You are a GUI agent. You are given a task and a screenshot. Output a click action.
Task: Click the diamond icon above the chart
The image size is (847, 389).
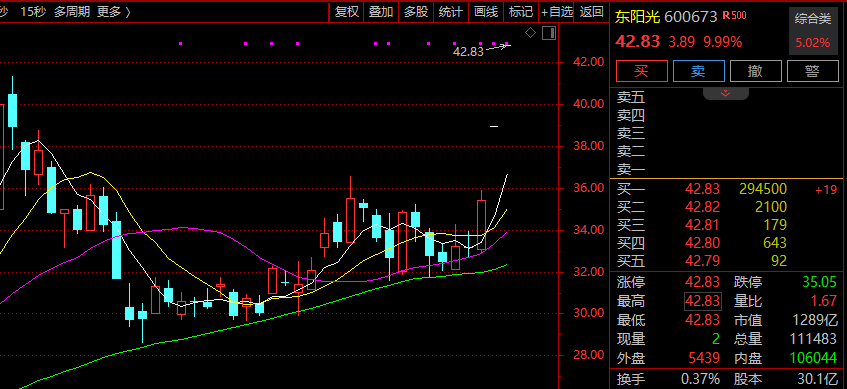530,33
